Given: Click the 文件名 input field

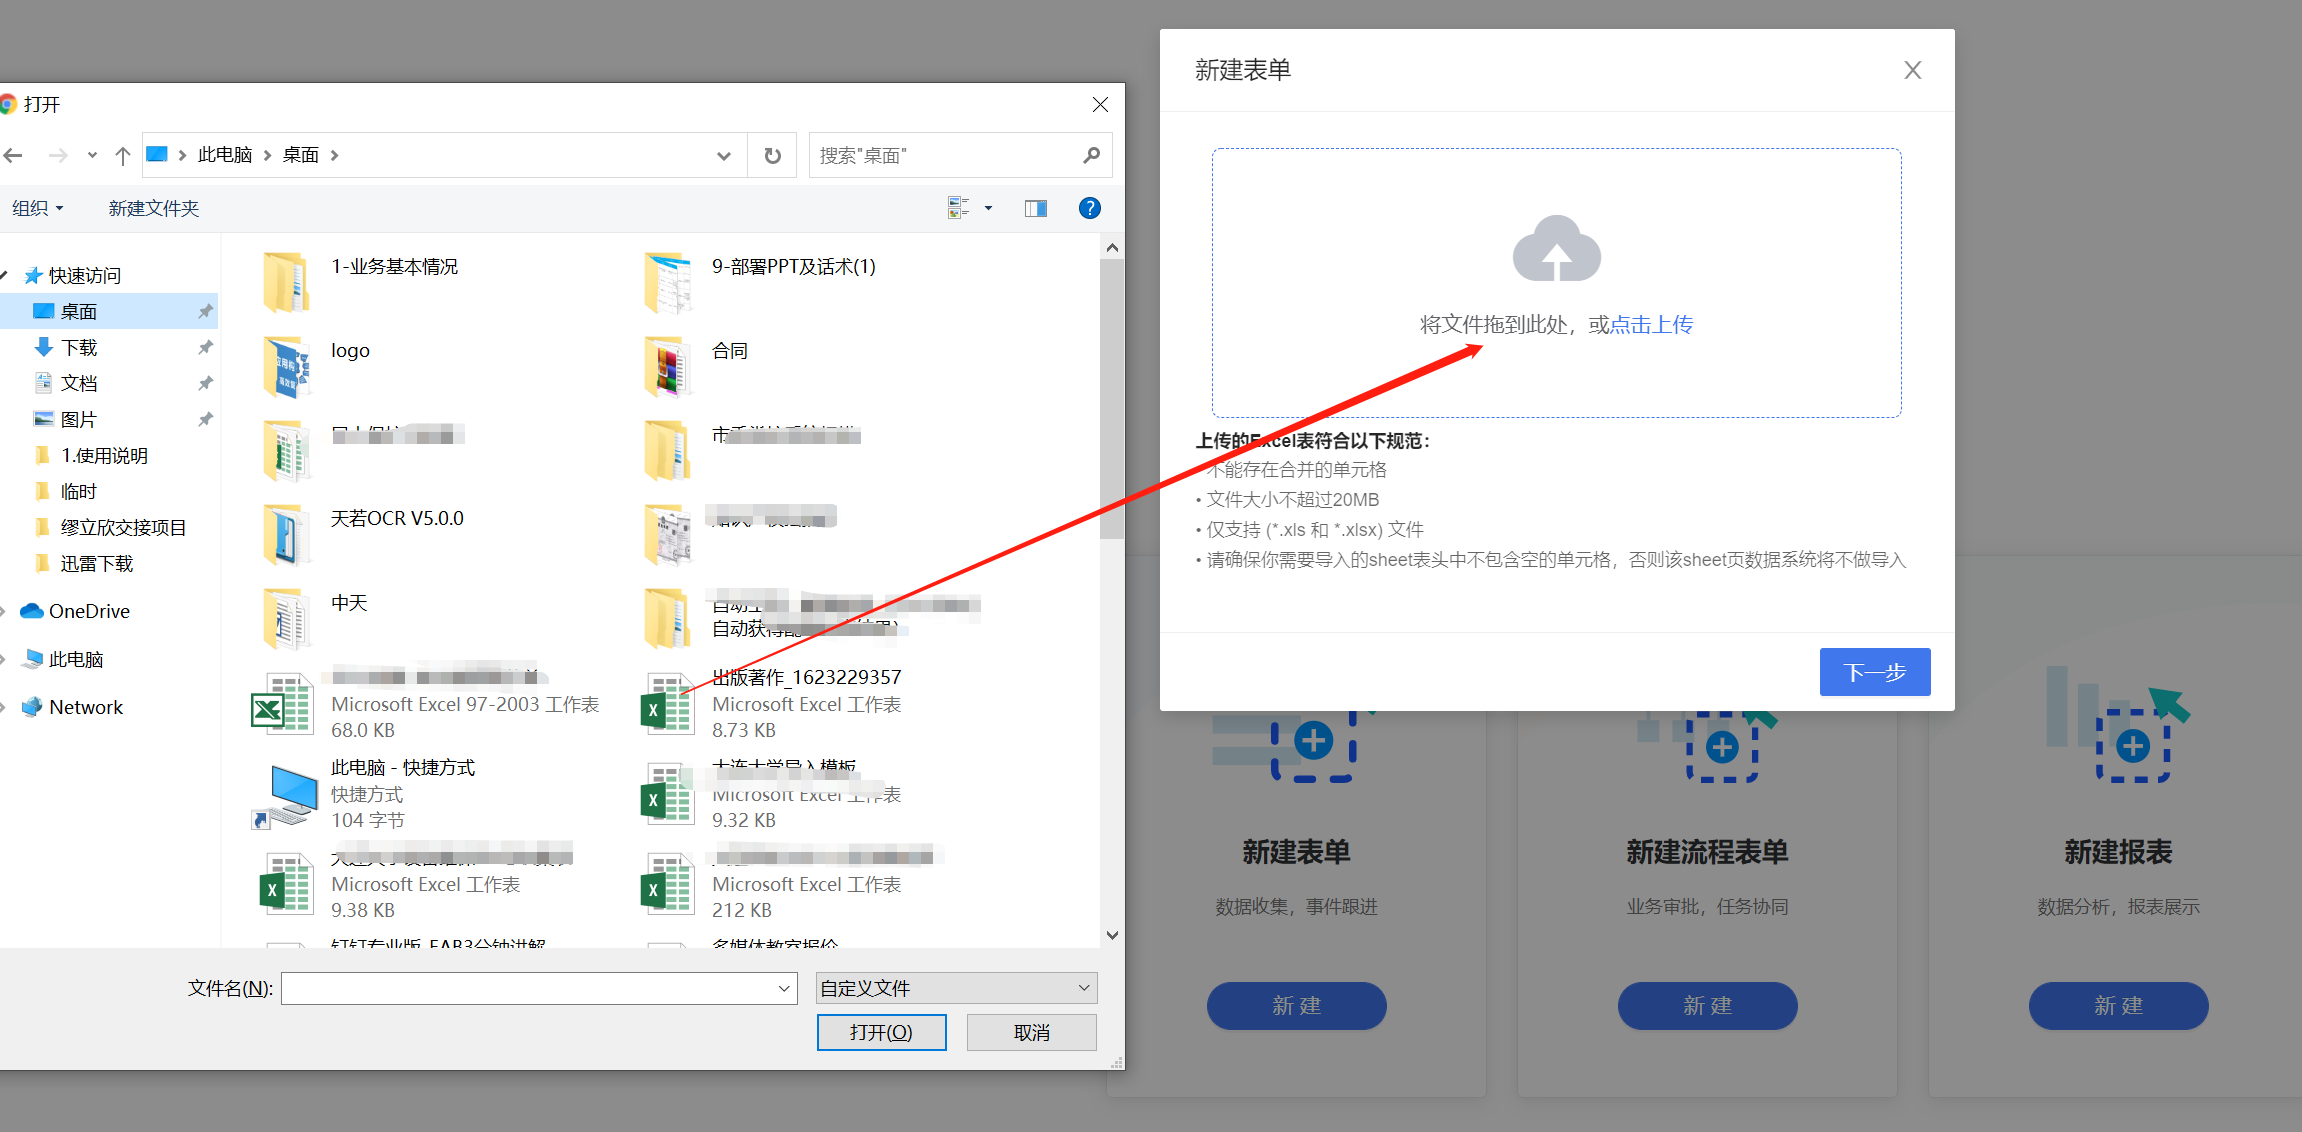Looking at the screenshot, I should [530, 989].
